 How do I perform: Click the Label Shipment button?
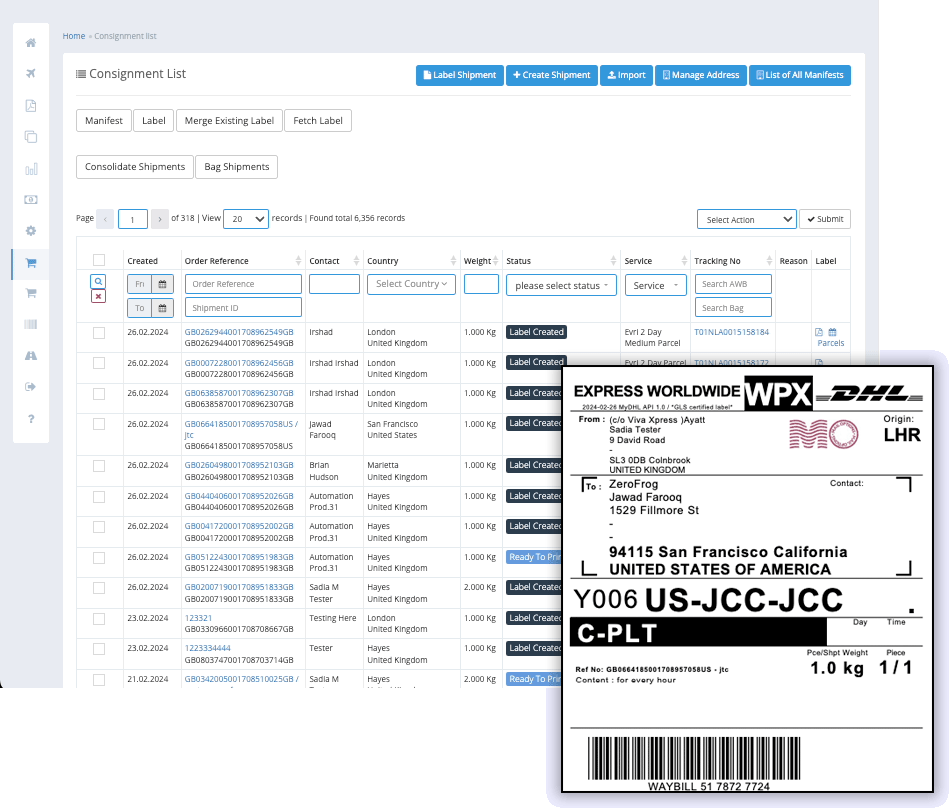click(460, 75)
